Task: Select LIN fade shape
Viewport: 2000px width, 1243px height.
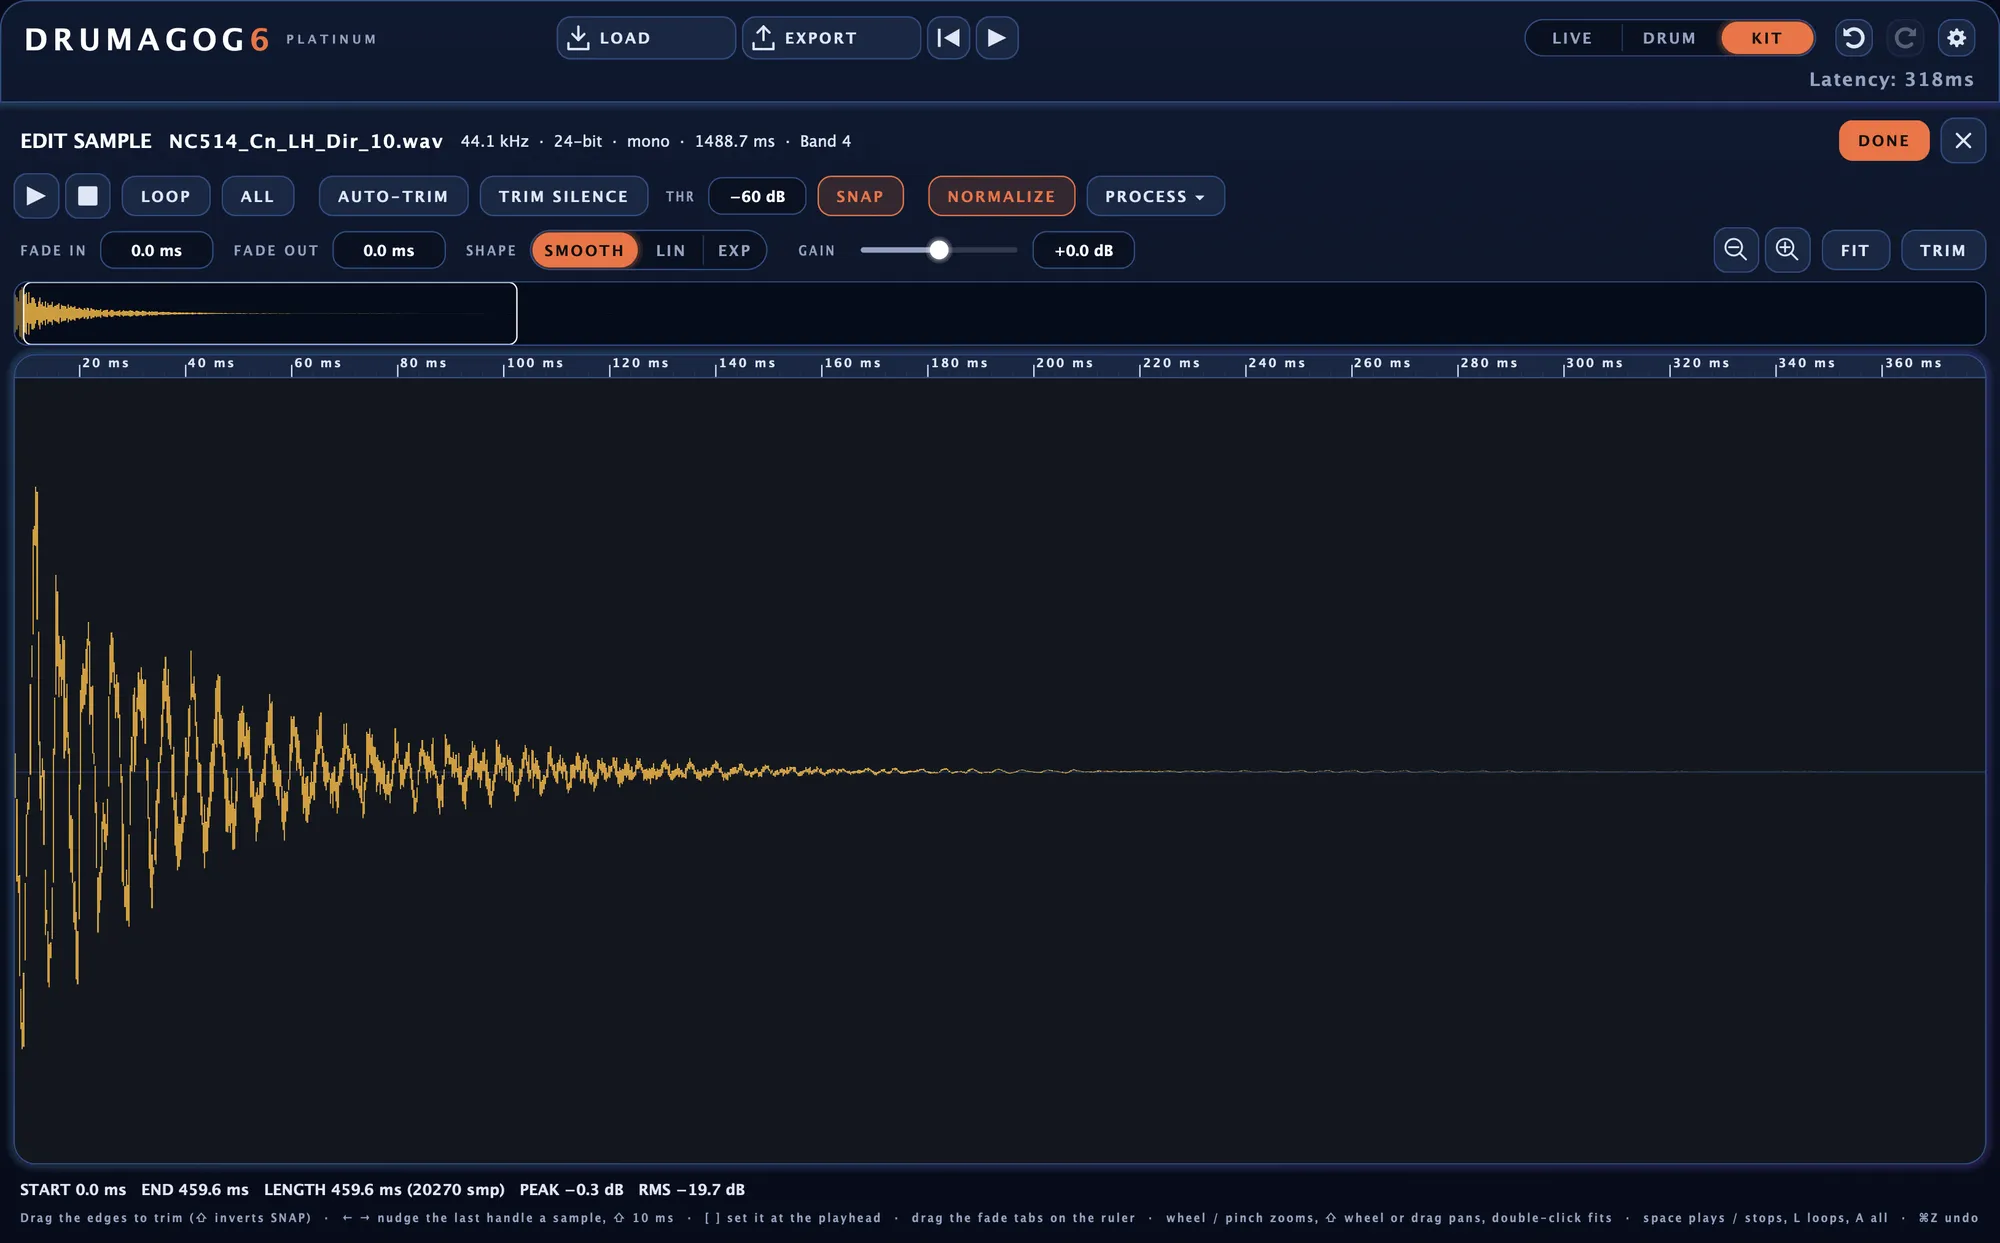Action: tap(671, 250)
